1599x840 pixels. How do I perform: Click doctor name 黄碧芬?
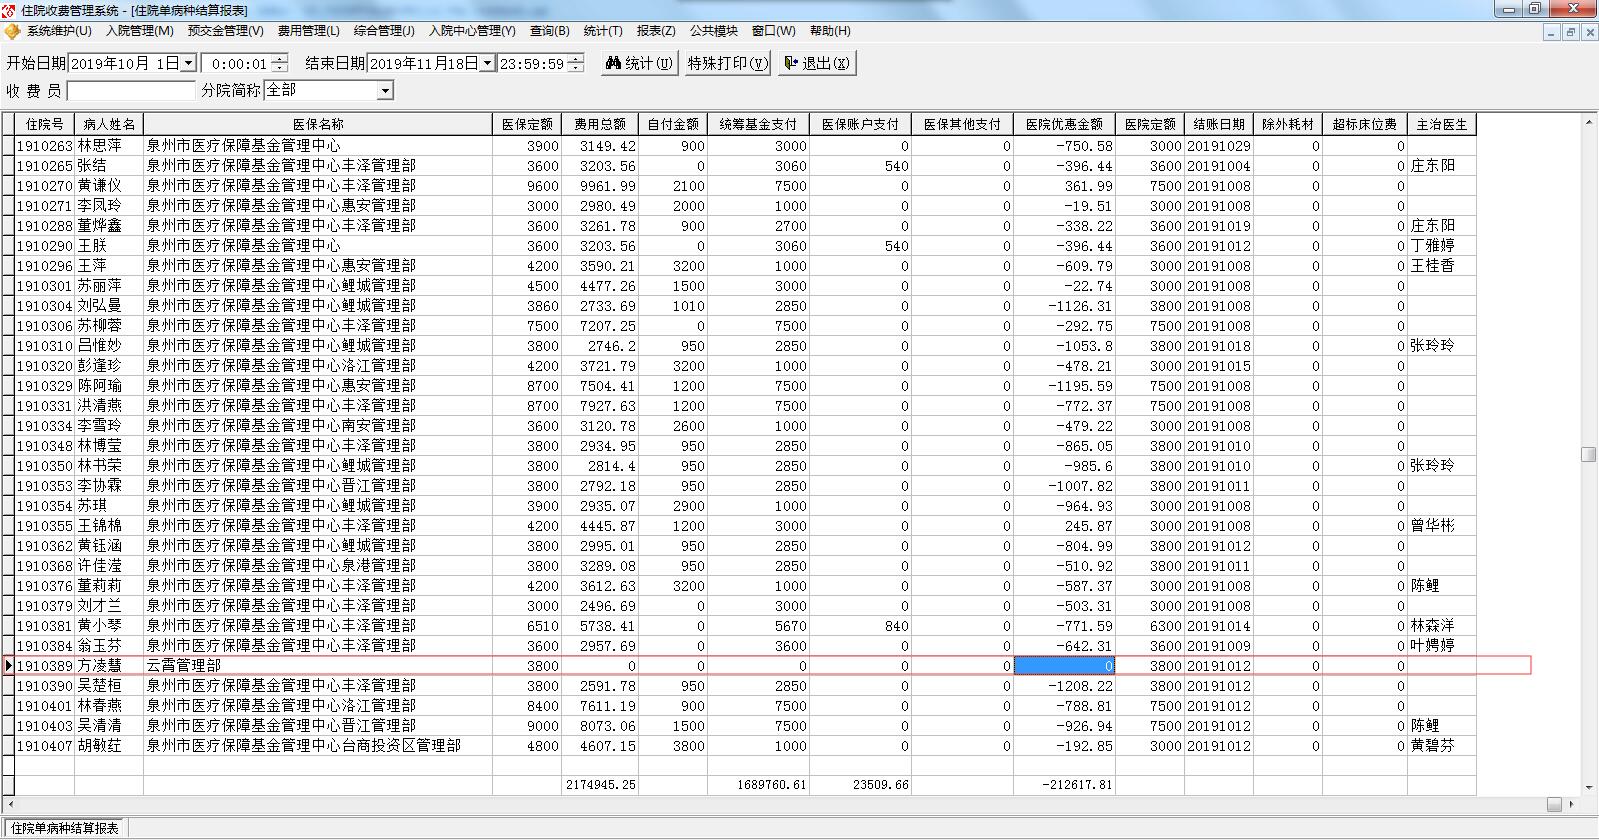click(1442, 745)
